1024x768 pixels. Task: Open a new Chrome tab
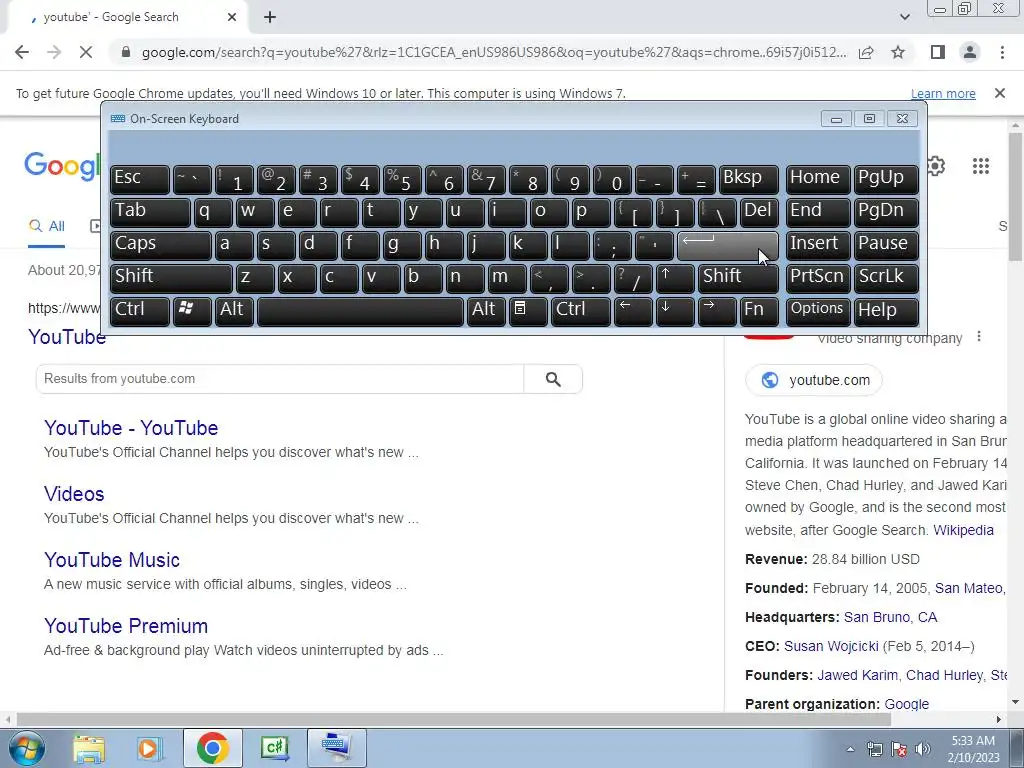(x=270, y=17)
